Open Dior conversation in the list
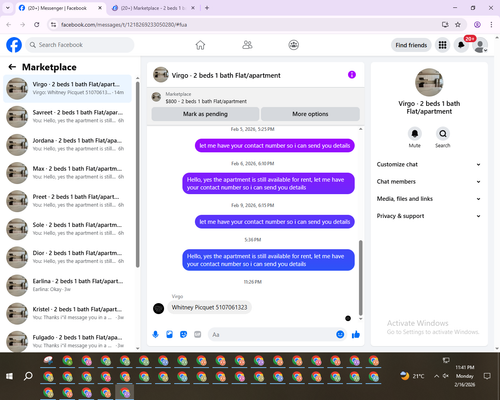 pyautogui.click(x=67, y=257)
